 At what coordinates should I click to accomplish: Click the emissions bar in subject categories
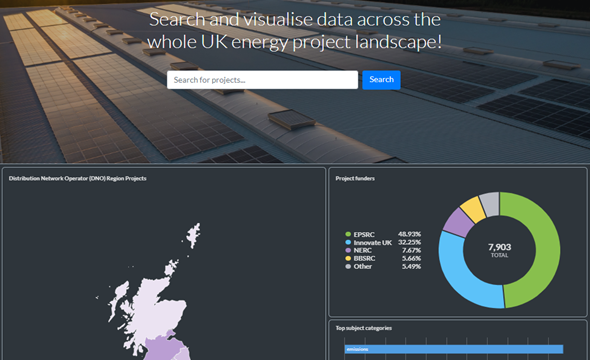pos(454,349)
